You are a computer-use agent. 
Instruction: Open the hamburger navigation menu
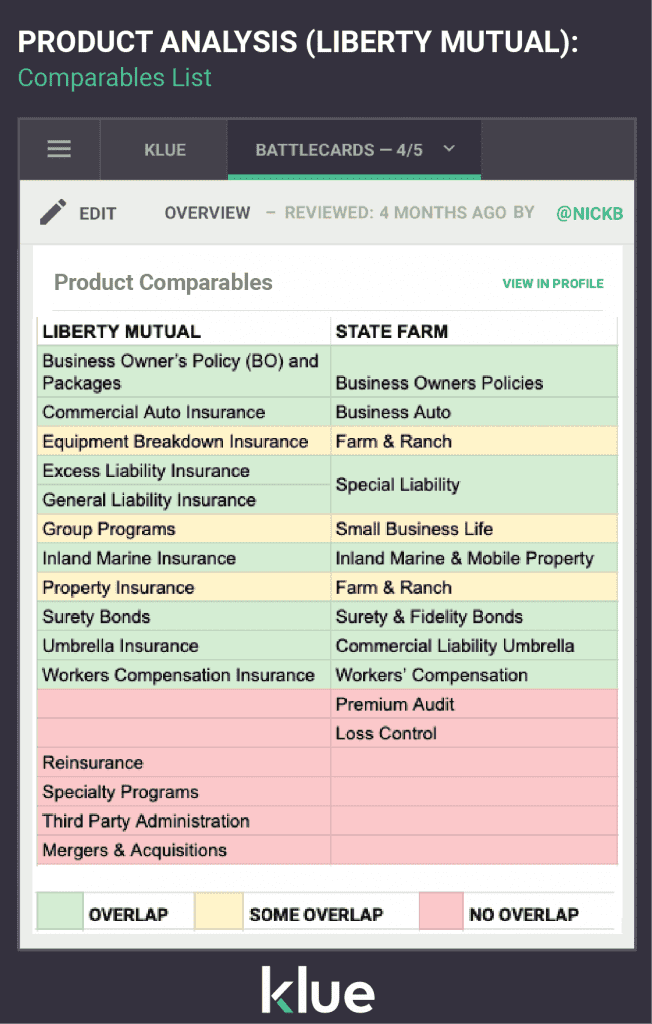point(59,148)
